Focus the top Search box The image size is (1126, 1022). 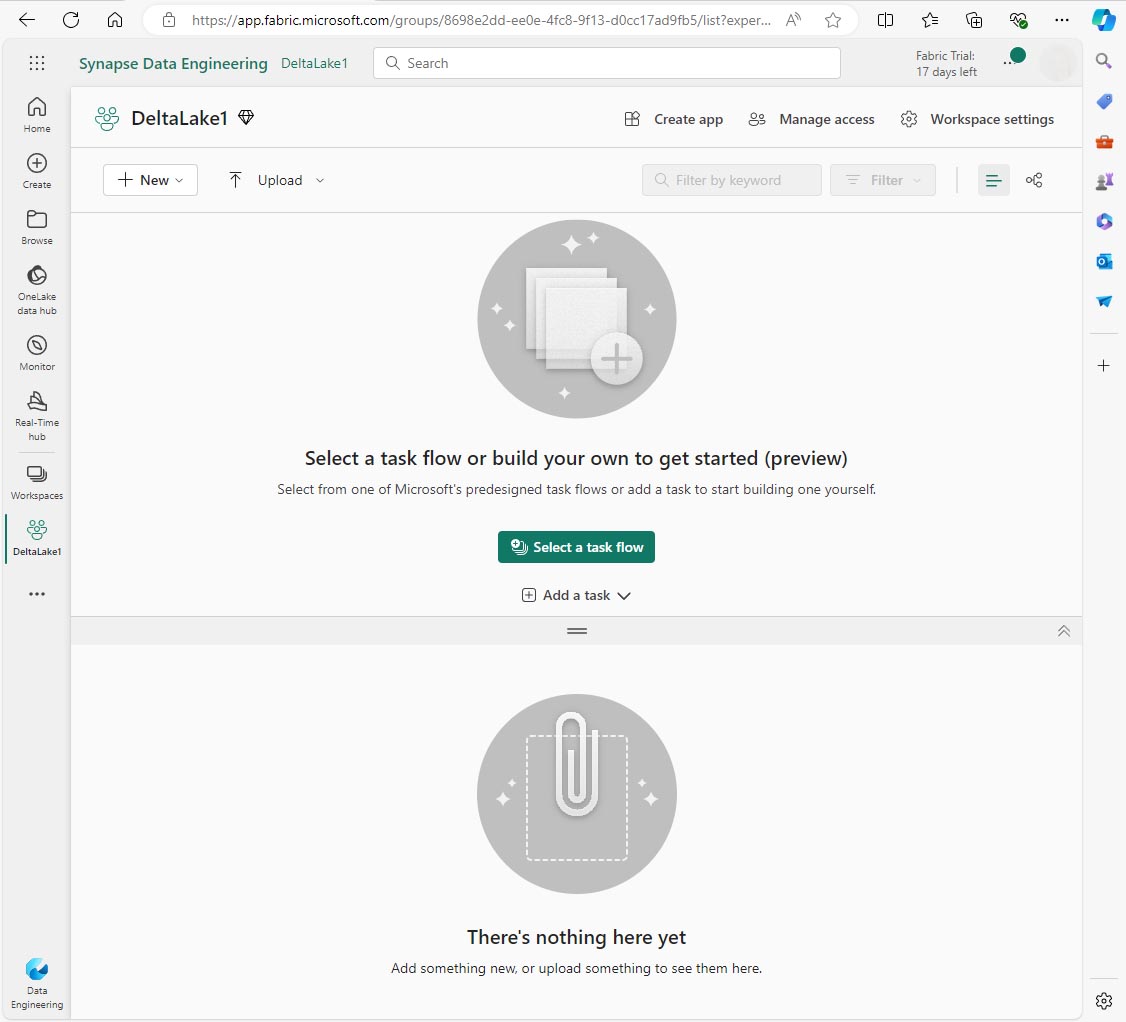[607, 63]
